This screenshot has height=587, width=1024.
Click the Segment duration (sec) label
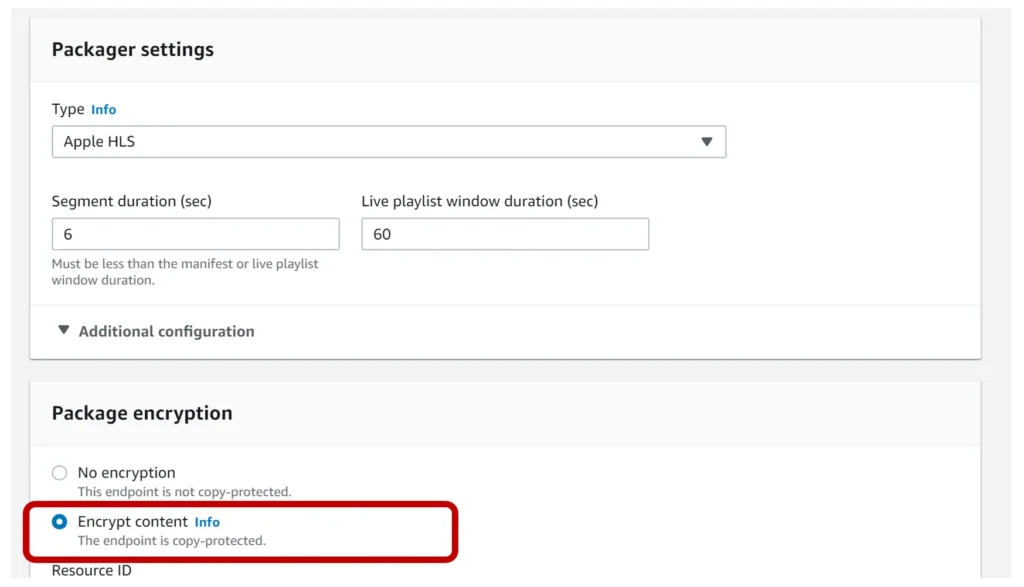tap(132, 201)
